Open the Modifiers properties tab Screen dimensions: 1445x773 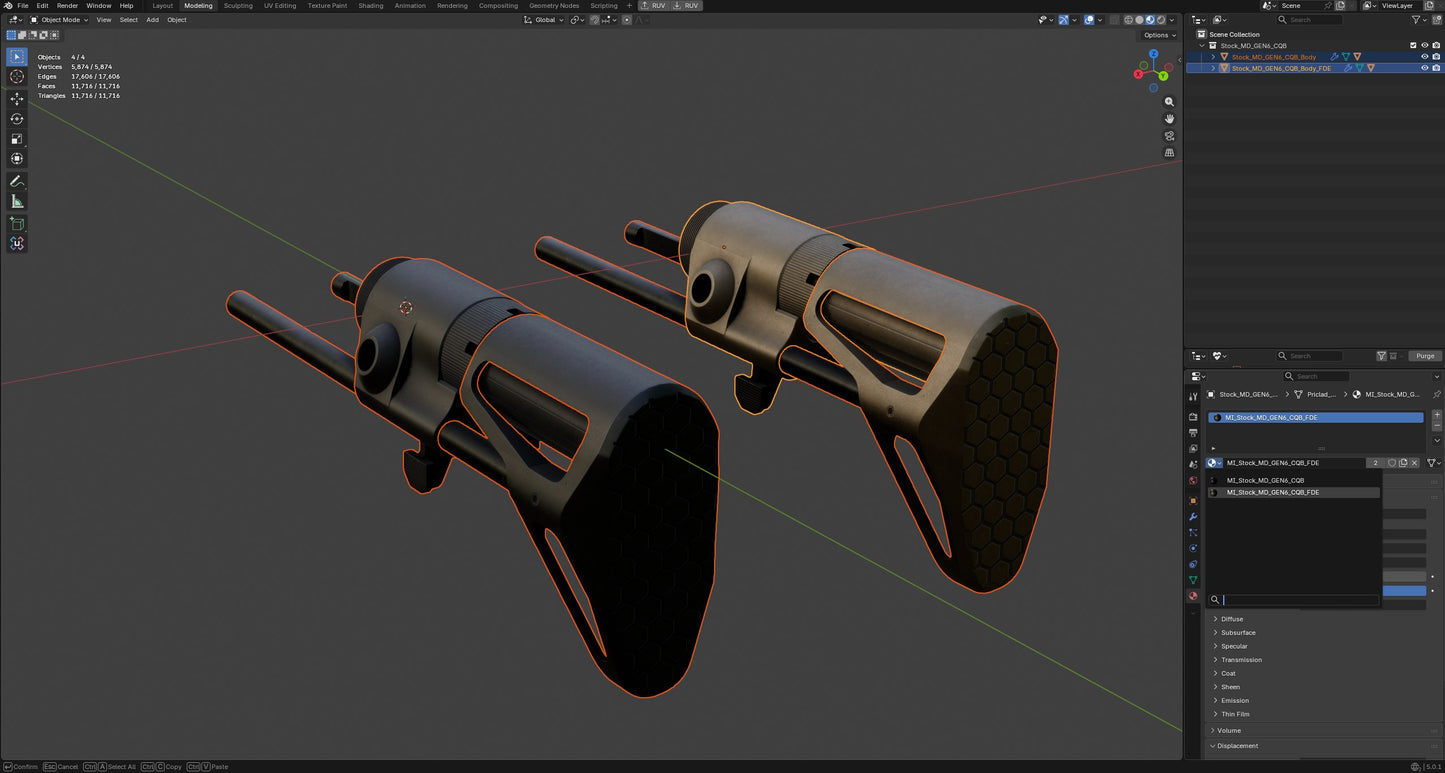pyautogui.click(x=1193, y=516)
